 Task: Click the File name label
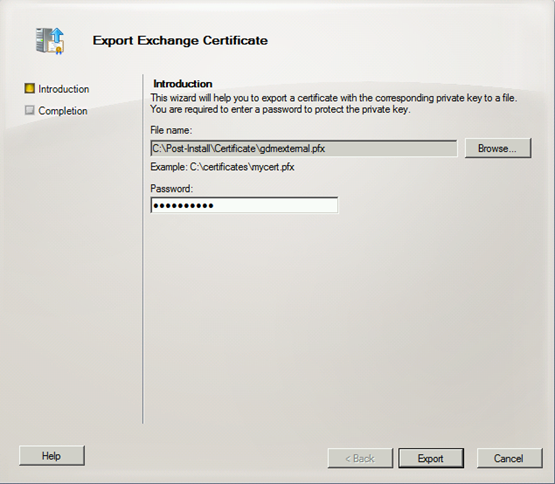[x=171, y=130]
